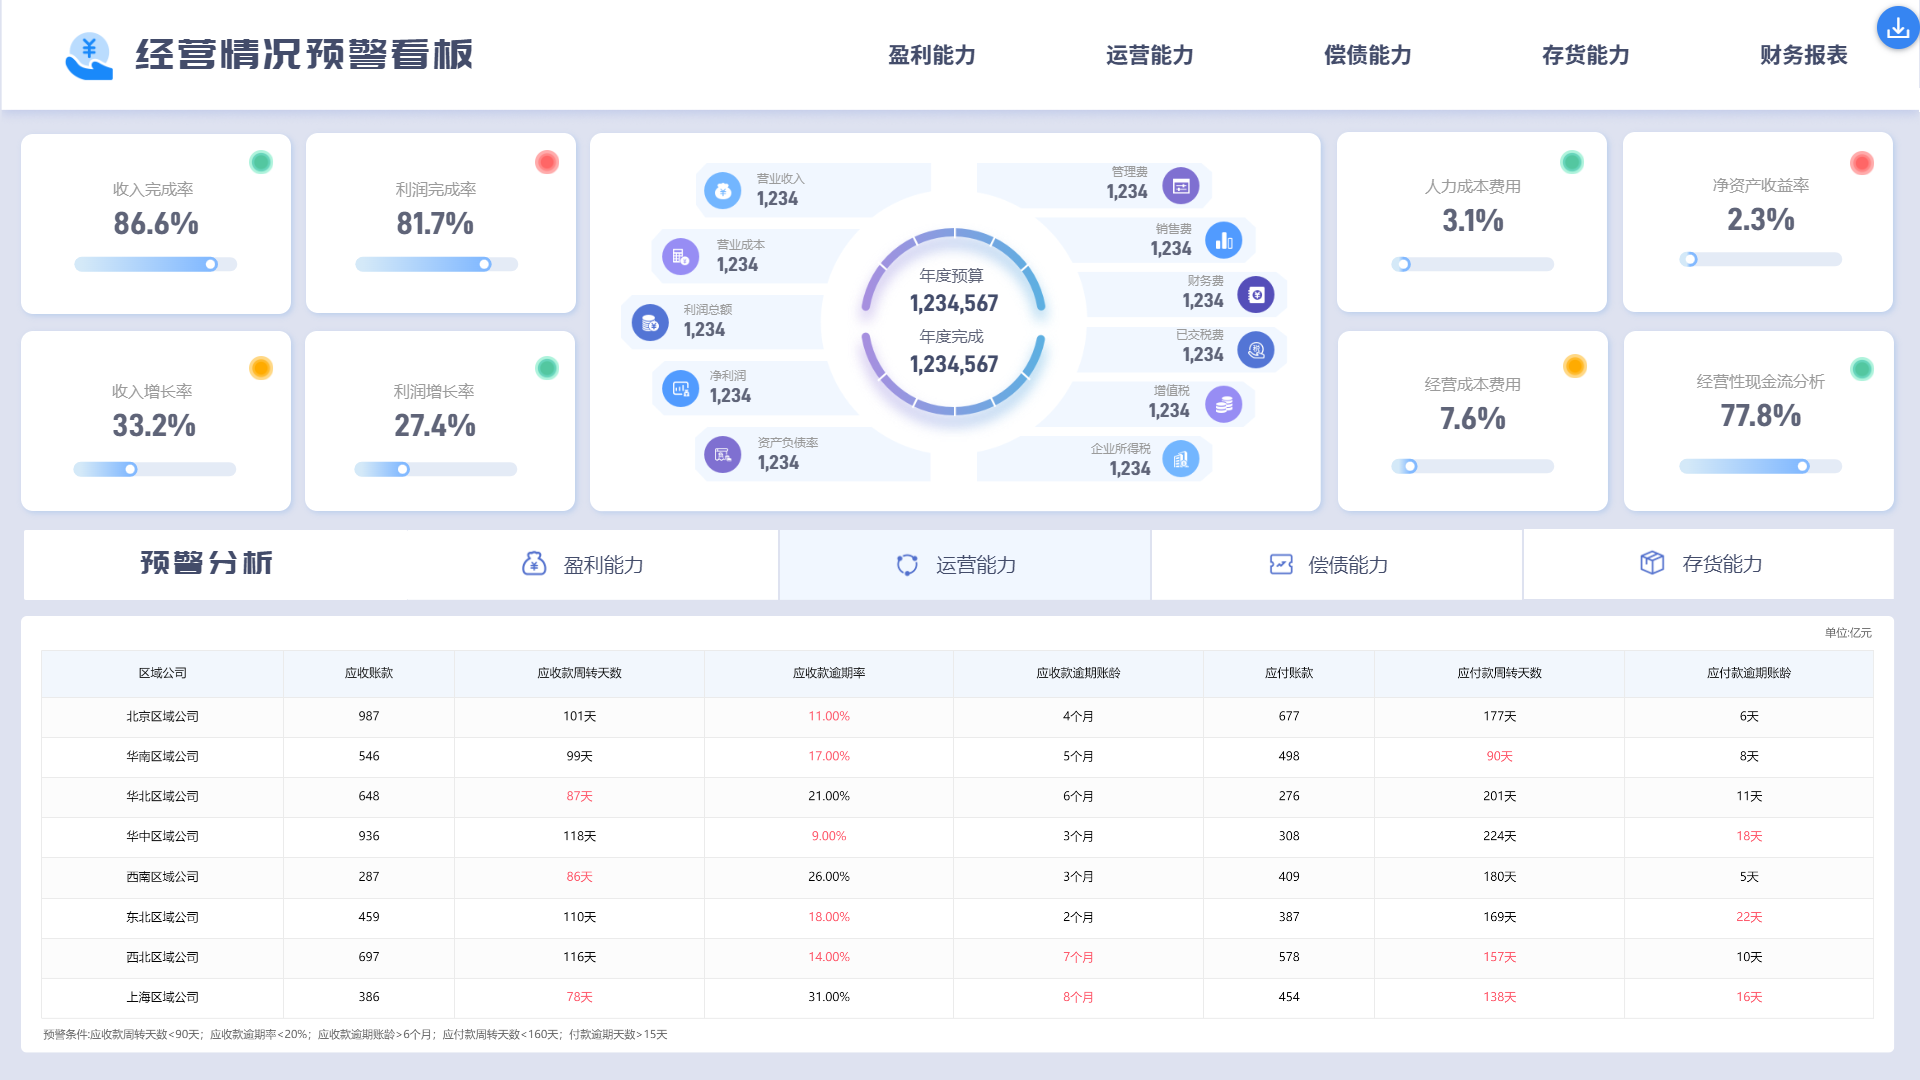
Task: Click the 资产负债率 icon
Action: point(722,454)
